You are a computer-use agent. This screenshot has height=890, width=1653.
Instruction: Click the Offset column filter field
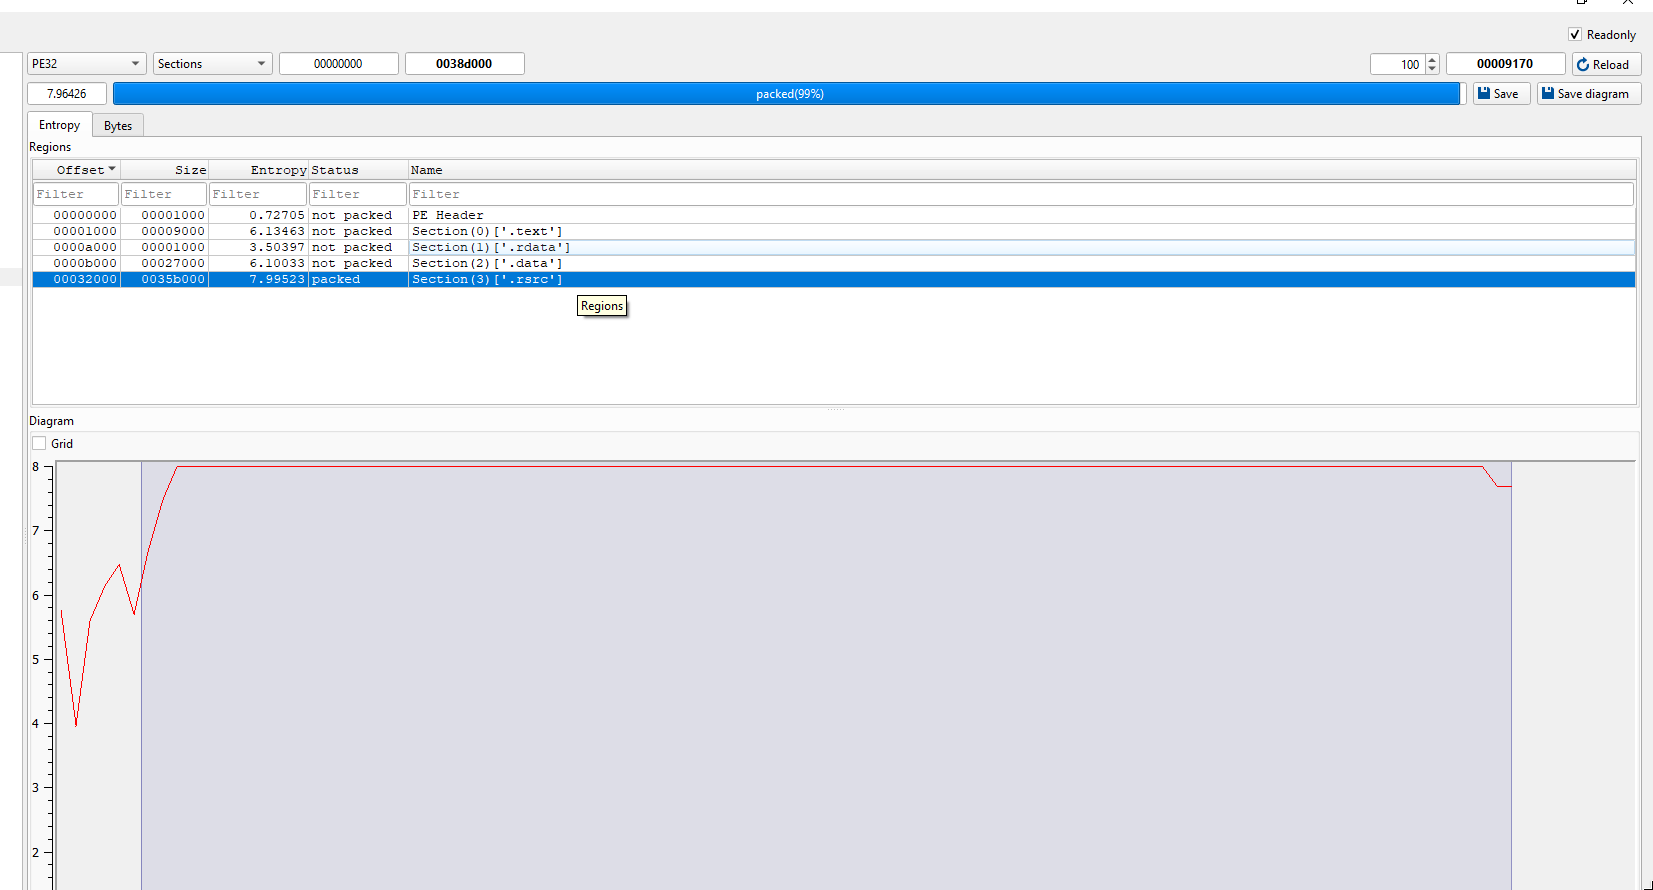76,194
